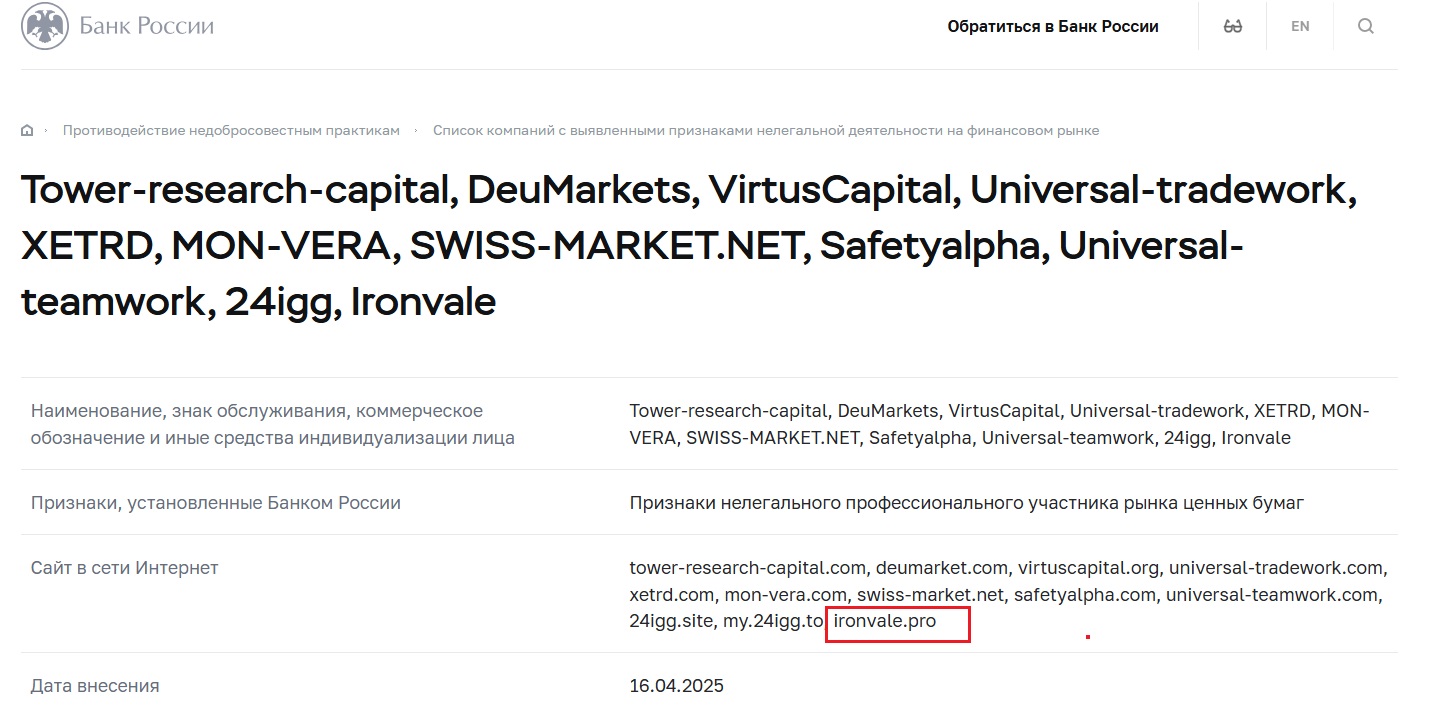Click the 'tower-research-capital.com' site address
This screenshot has width=1449, height=711.
pyautogui.click(x=747, y=568)
